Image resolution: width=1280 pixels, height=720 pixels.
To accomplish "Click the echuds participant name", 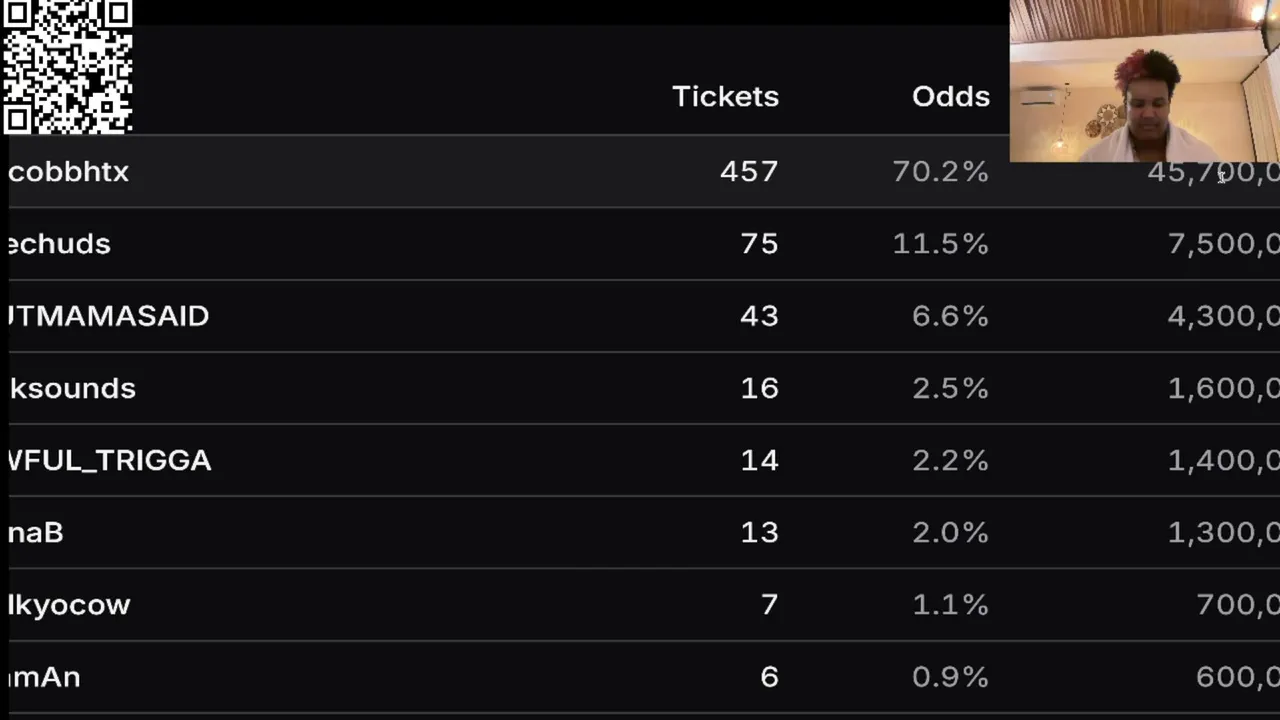I will tap(58, 244).
